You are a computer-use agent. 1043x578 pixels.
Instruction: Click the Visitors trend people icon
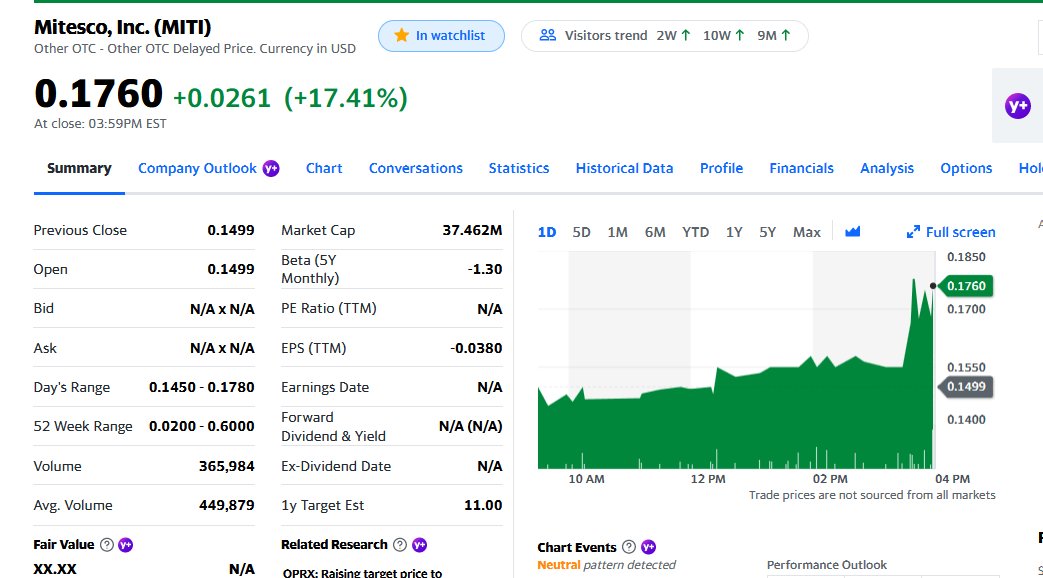[547, 35]
